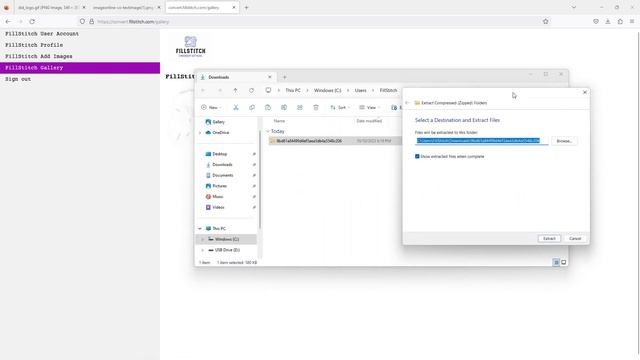Select Gallery in Explorer navigation pane

pos(215,122)
